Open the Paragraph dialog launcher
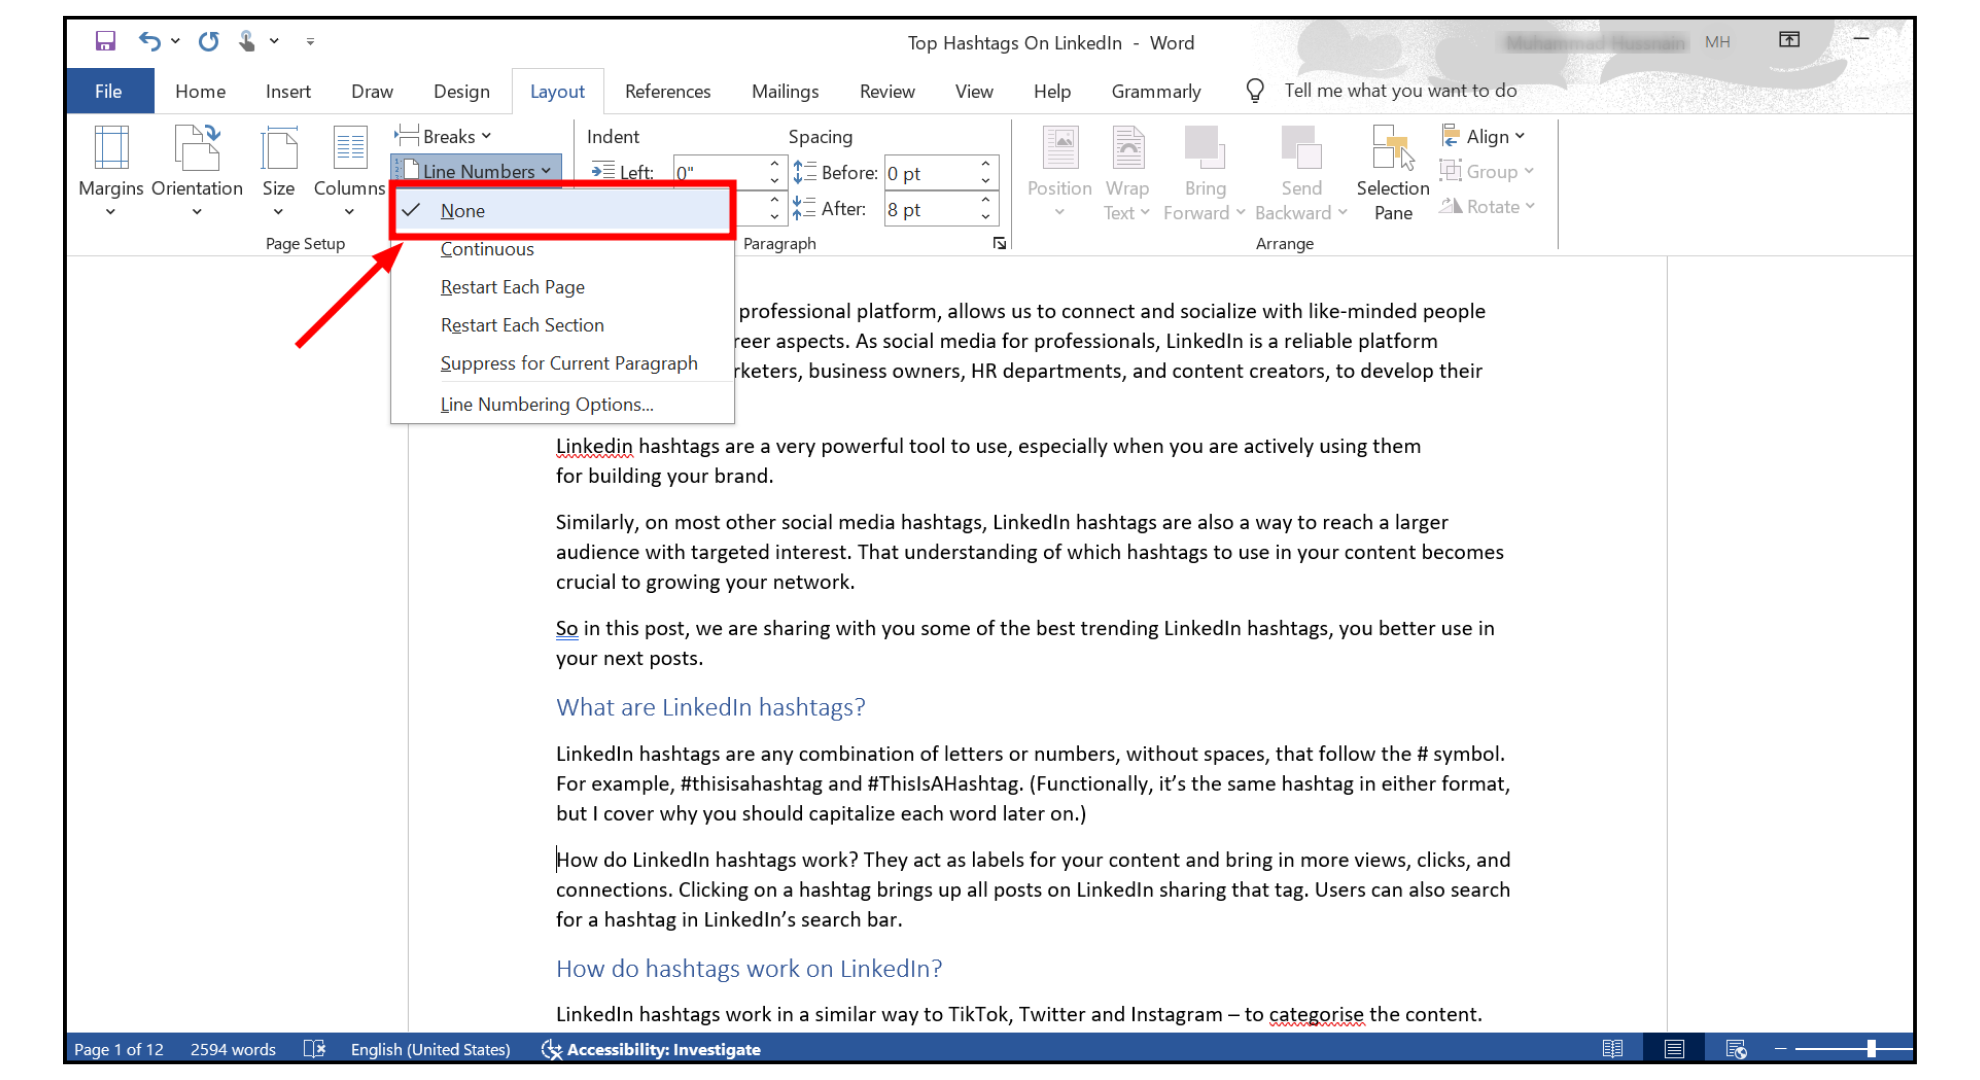This screenshot has height=1080, width=1980. [999, 243]
